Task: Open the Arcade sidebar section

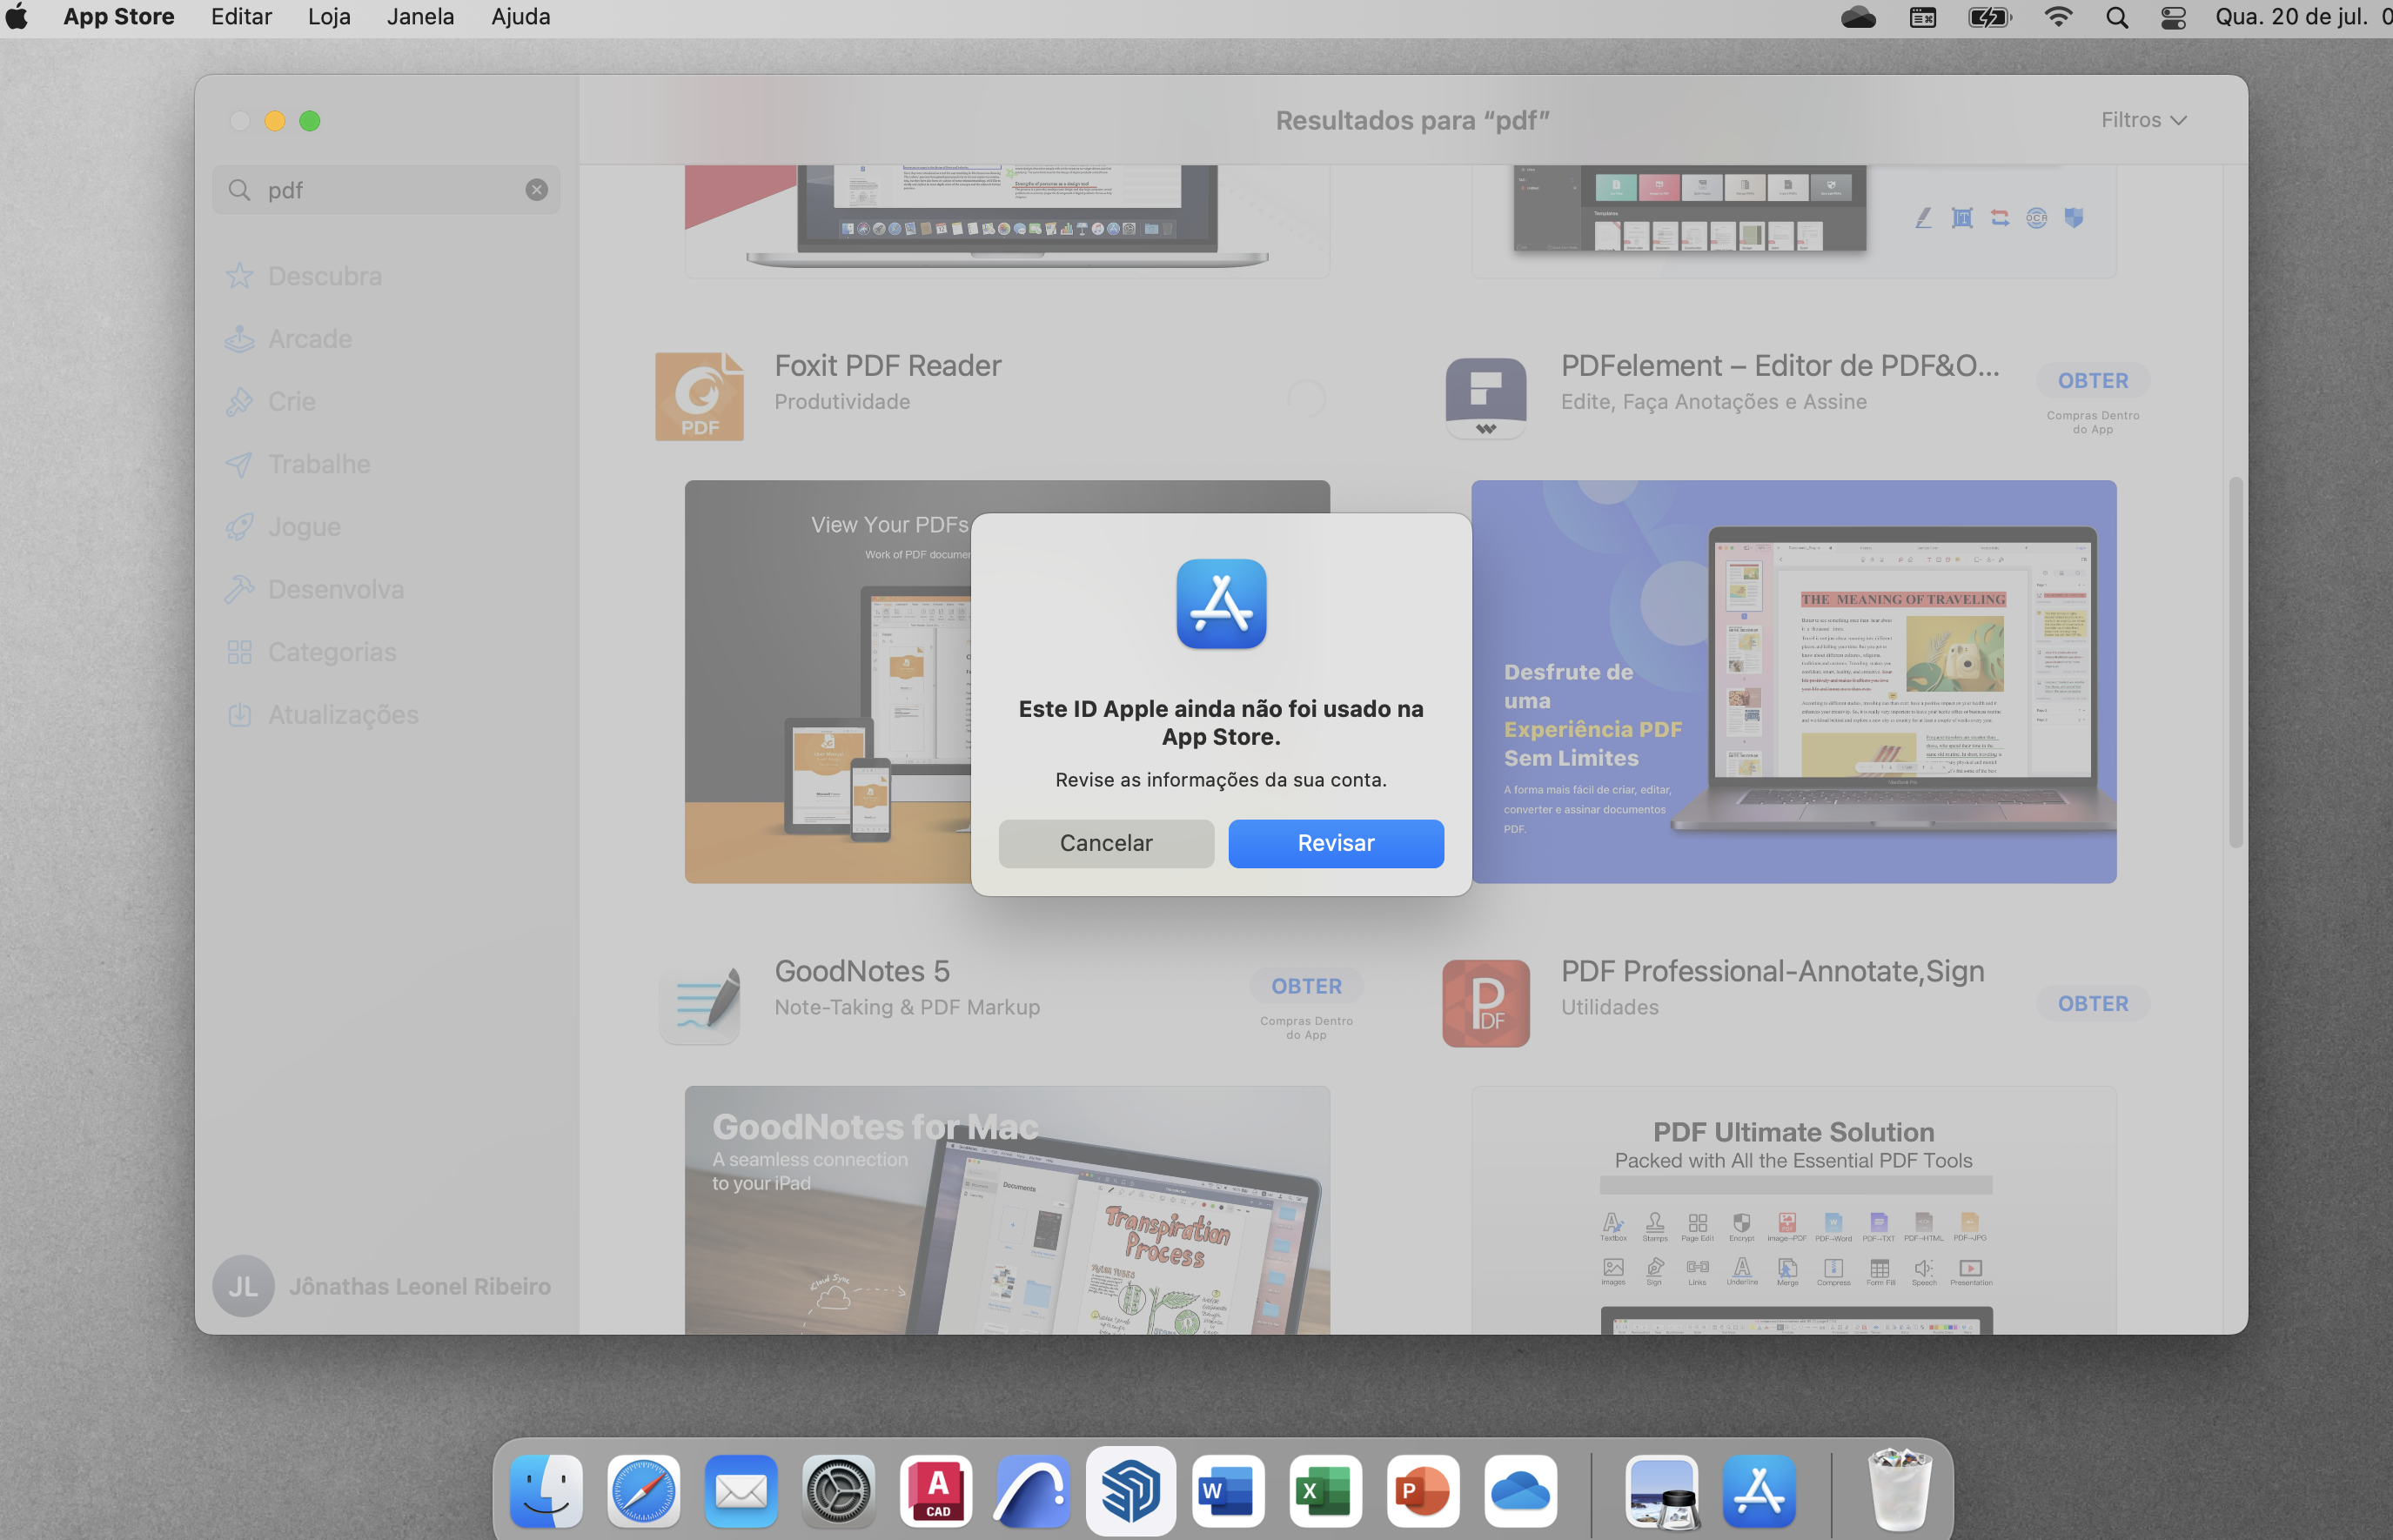Action: click(x=309, y=339)
